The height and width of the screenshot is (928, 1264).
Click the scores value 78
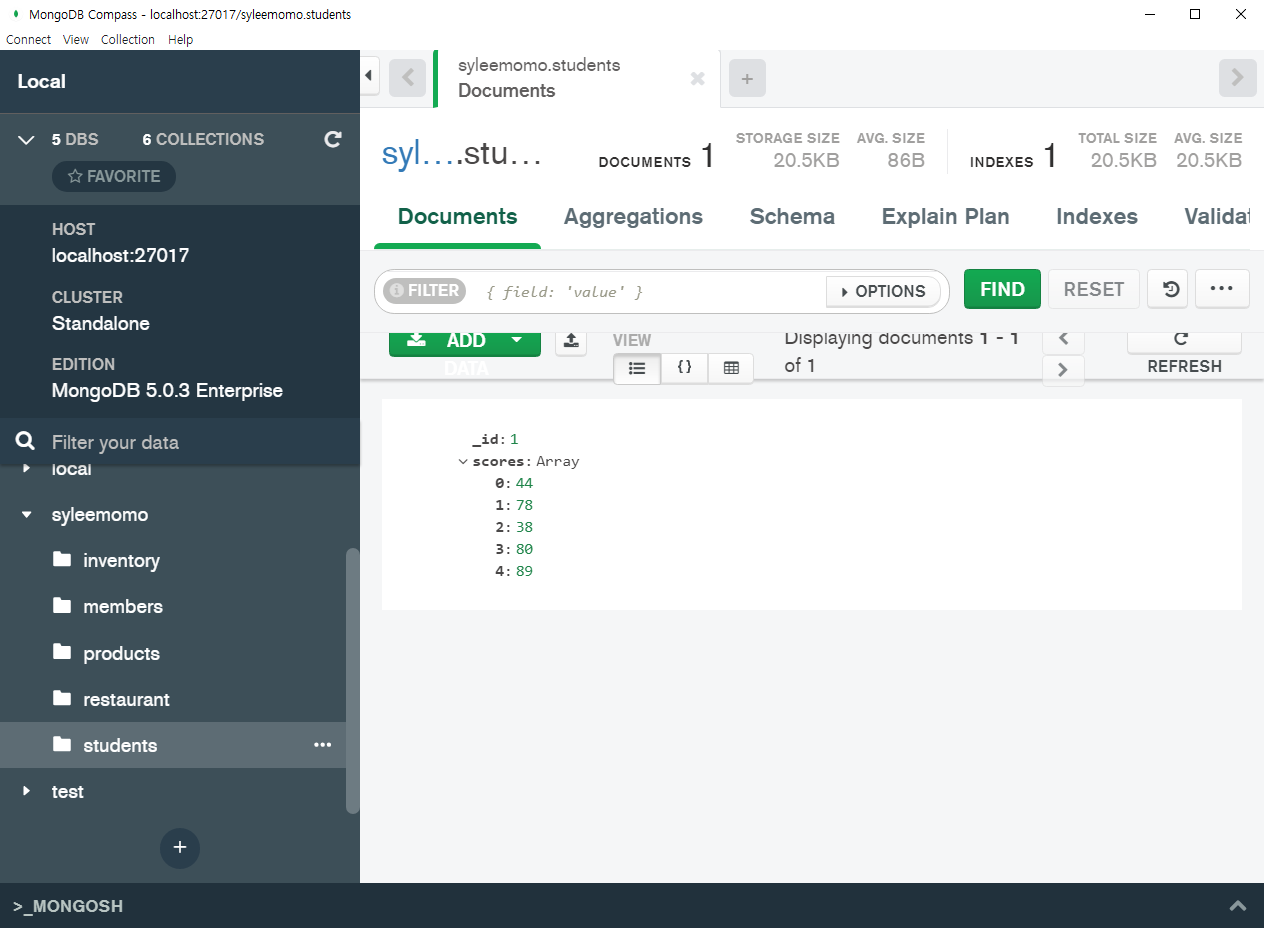point(524,505)
